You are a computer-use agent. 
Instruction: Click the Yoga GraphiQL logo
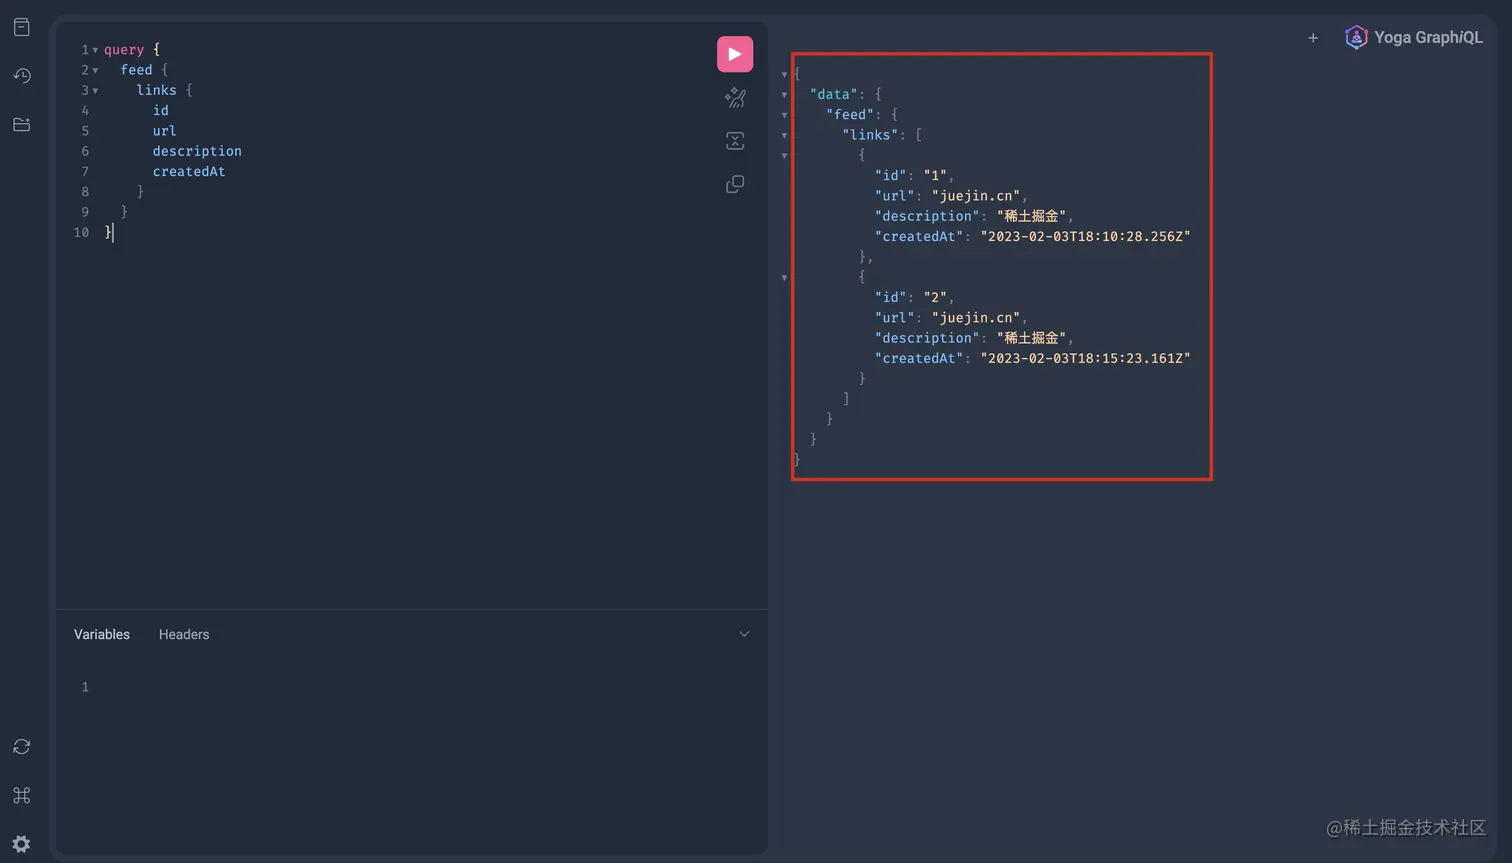[1414, 38]
